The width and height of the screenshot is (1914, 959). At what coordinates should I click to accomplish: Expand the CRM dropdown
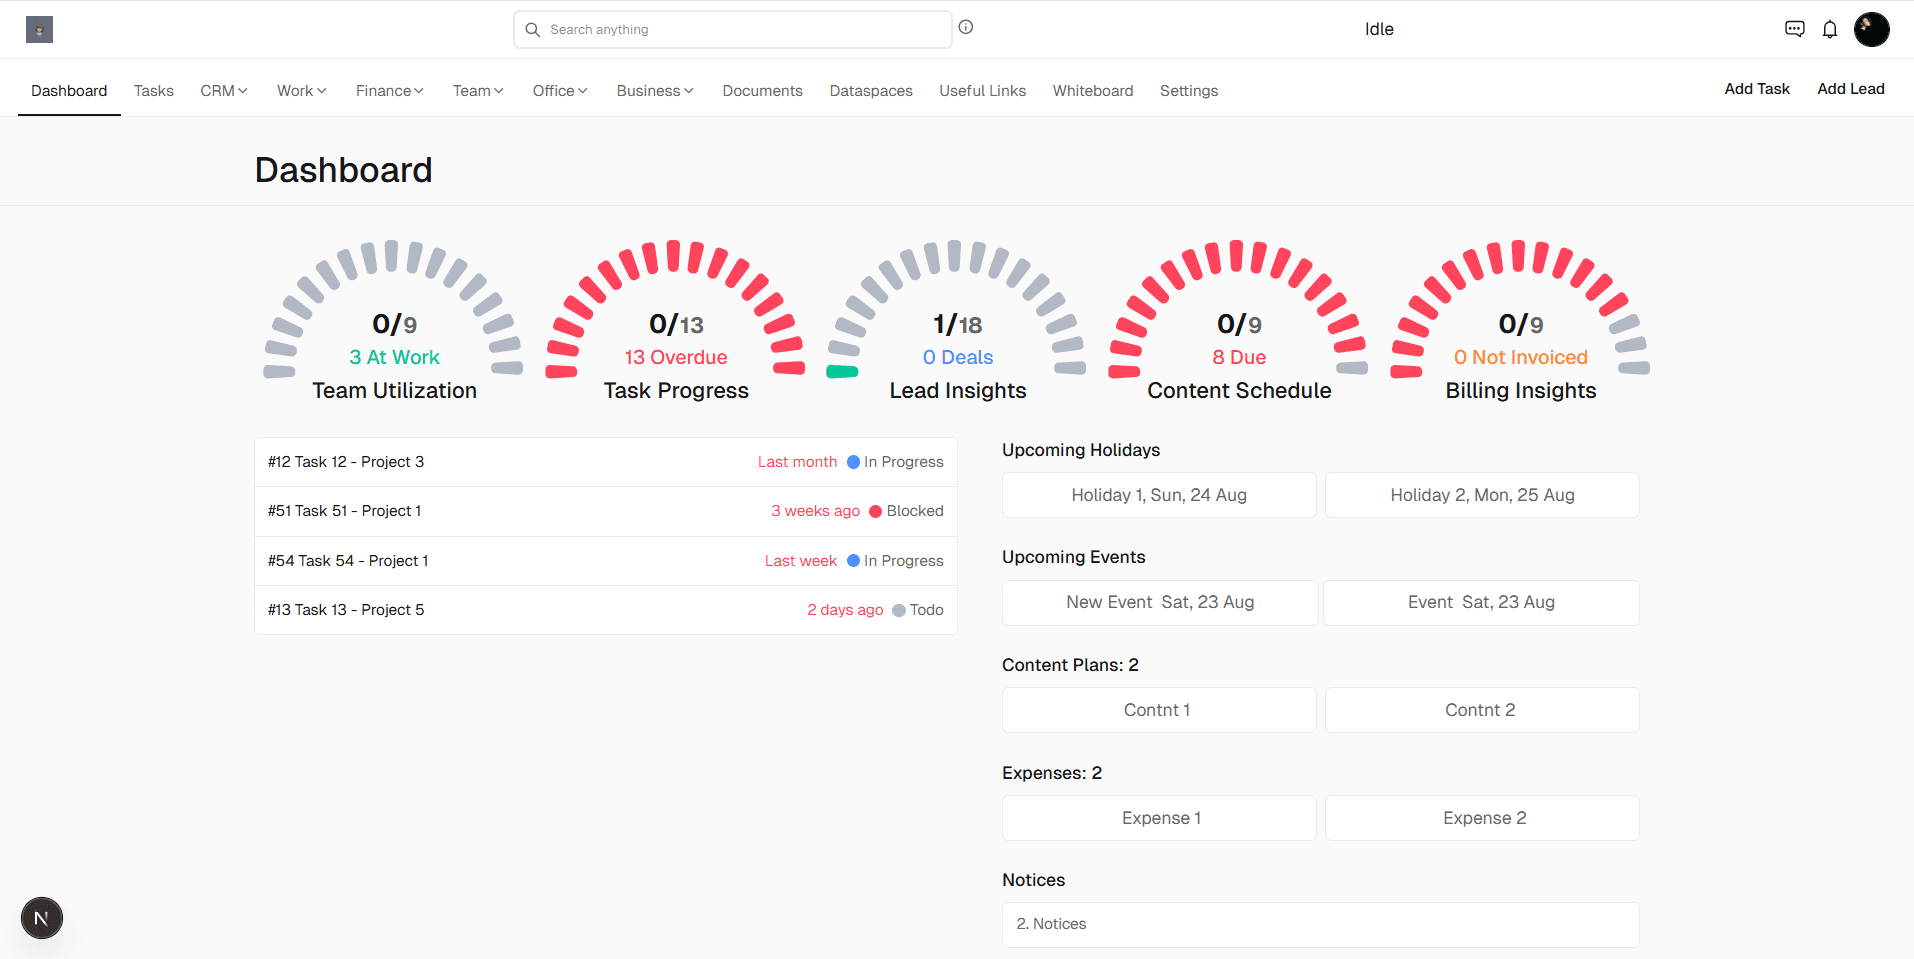pos(222,90)
